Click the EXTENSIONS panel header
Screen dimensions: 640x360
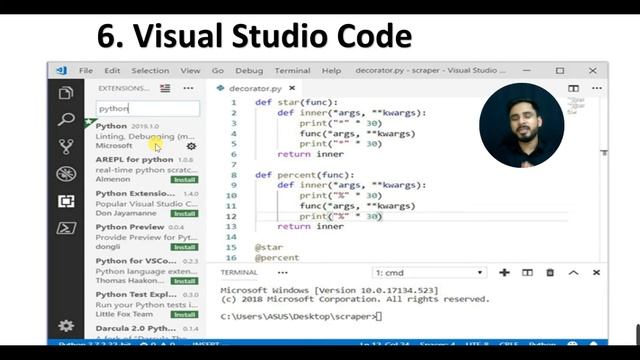coord(124,88)
